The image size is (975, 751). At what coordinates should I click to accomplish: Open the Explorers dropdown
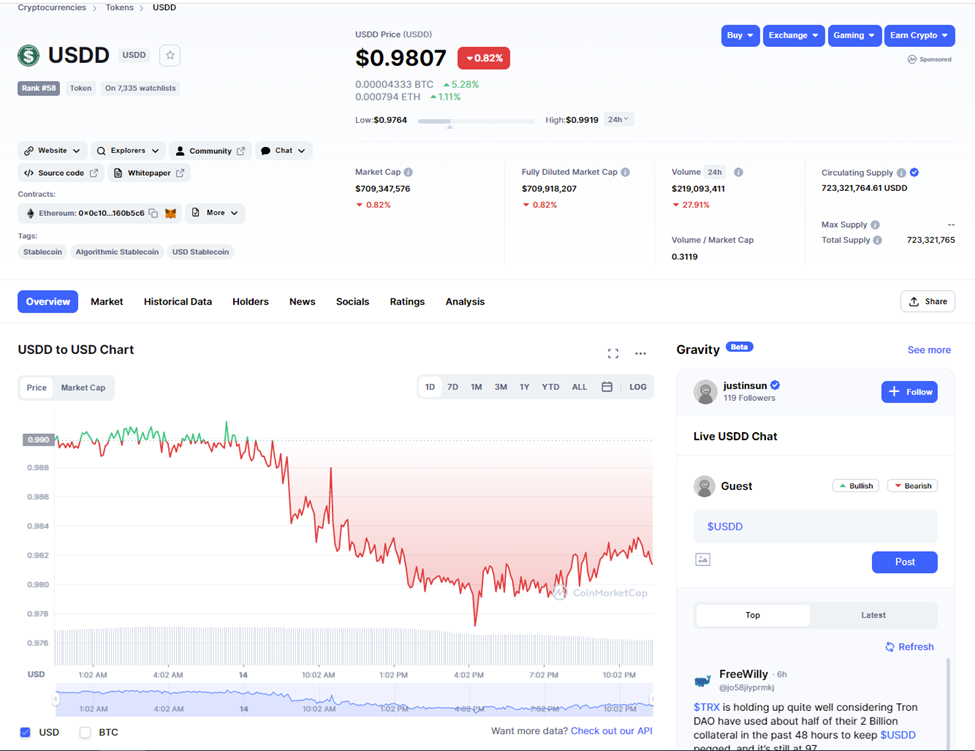[x=127, y=150]
